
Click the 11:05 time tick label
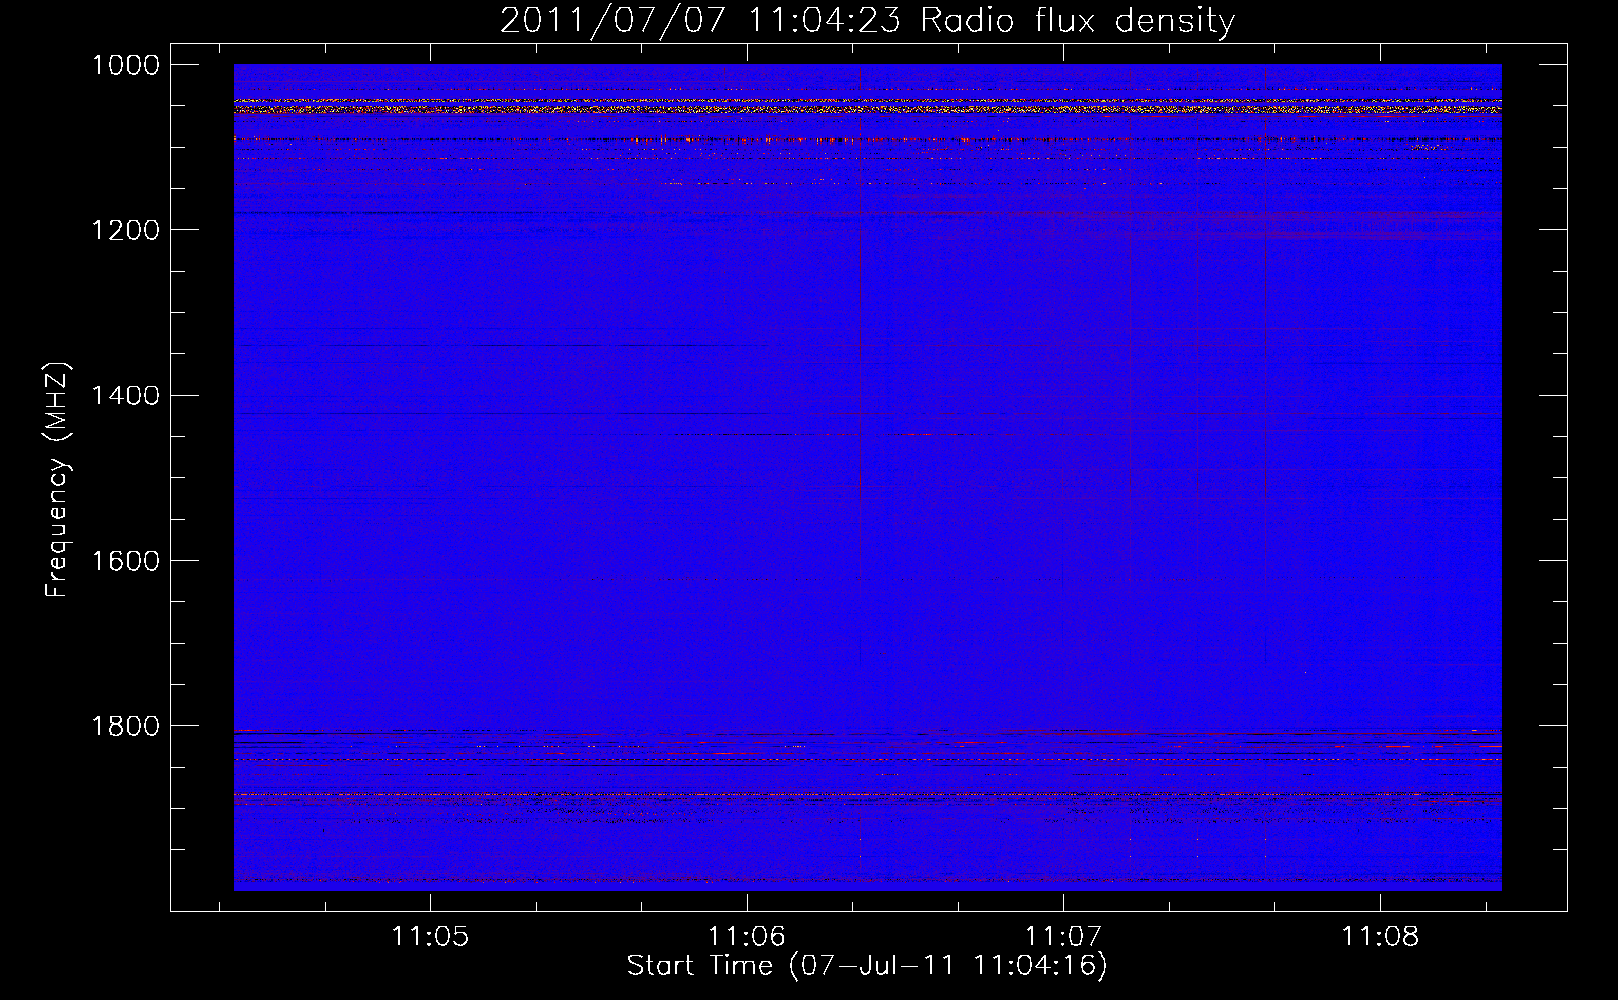pyautogui.click(x=430, y=937)
